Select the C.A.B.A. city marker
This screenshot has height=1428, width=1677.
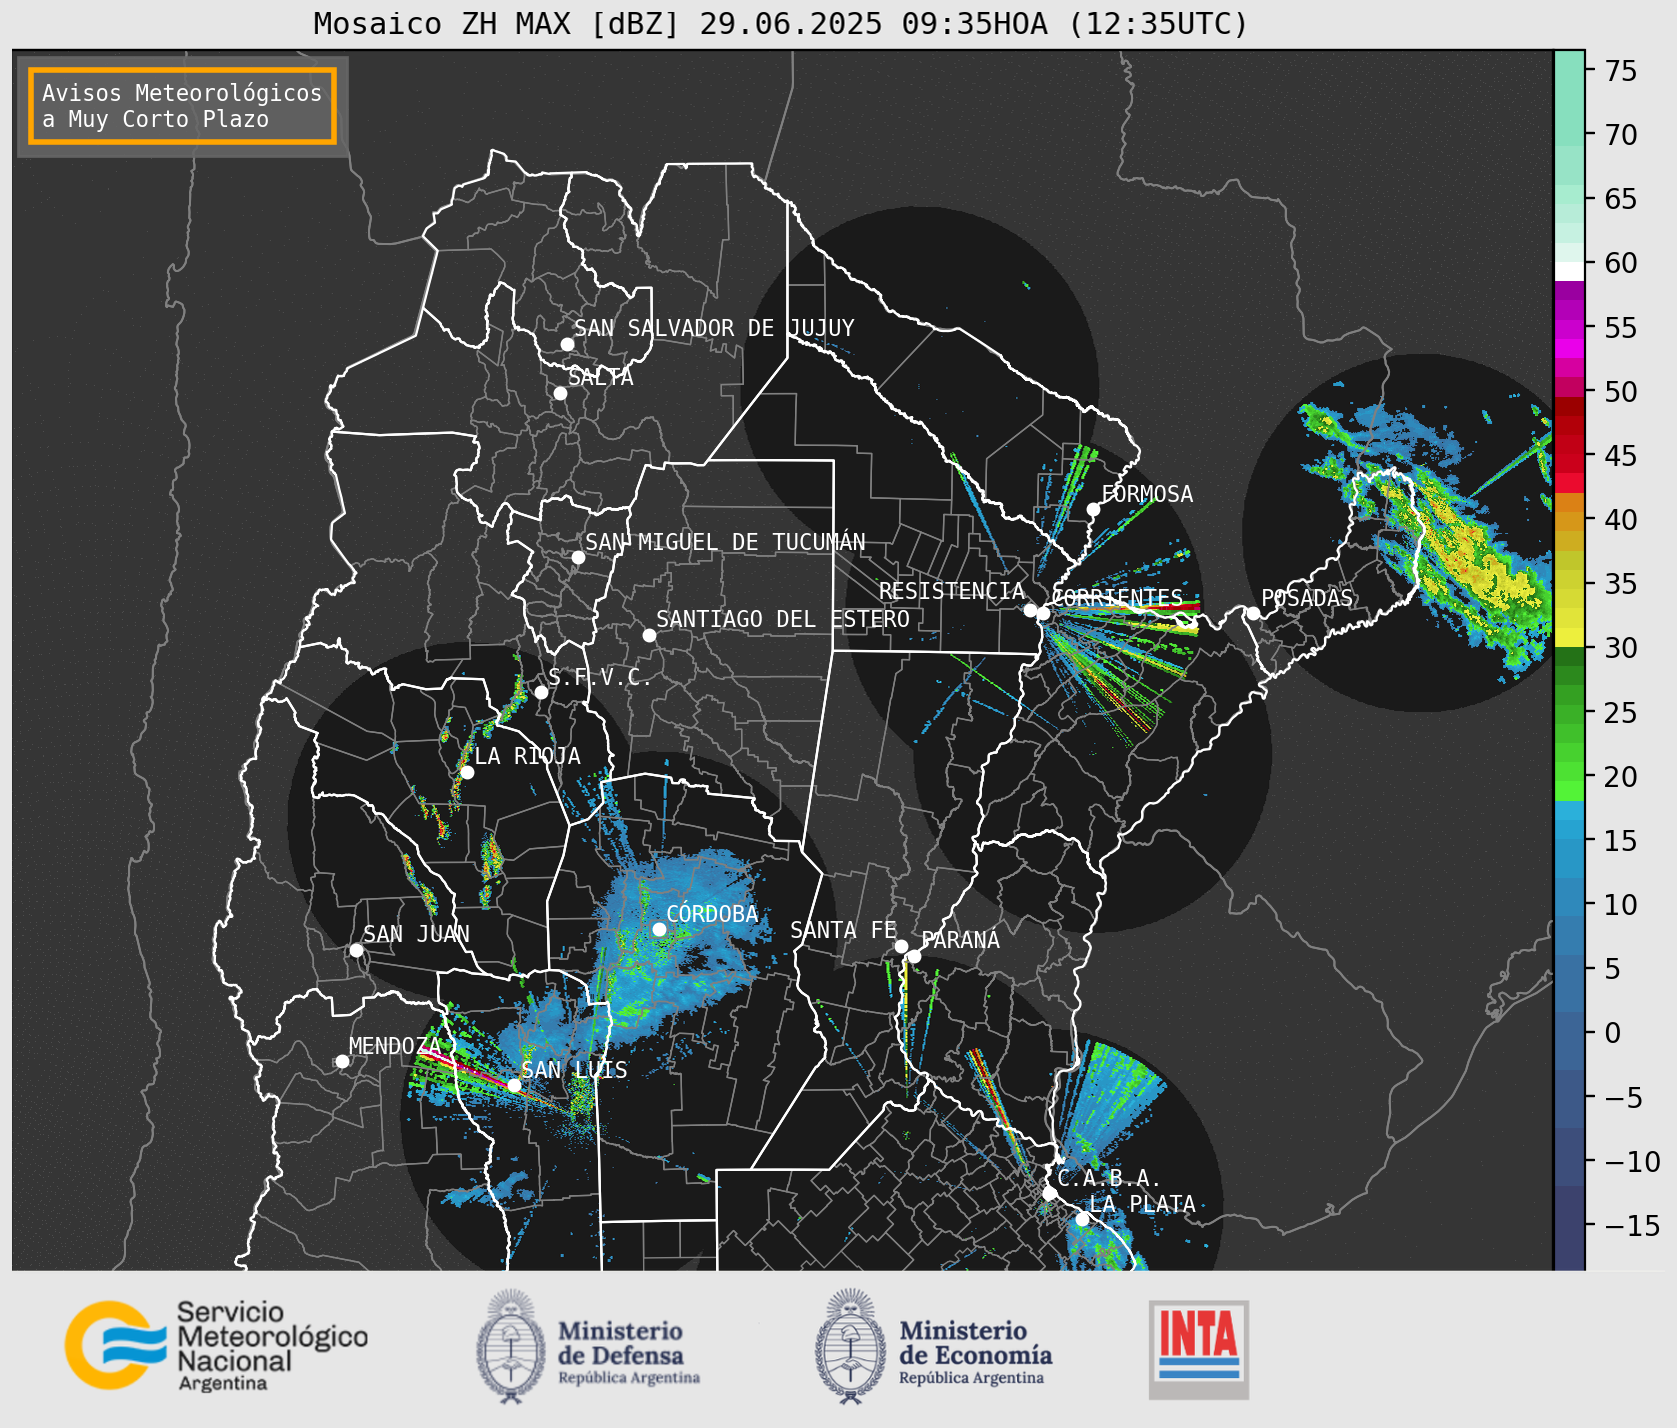click(1049, 1193)
